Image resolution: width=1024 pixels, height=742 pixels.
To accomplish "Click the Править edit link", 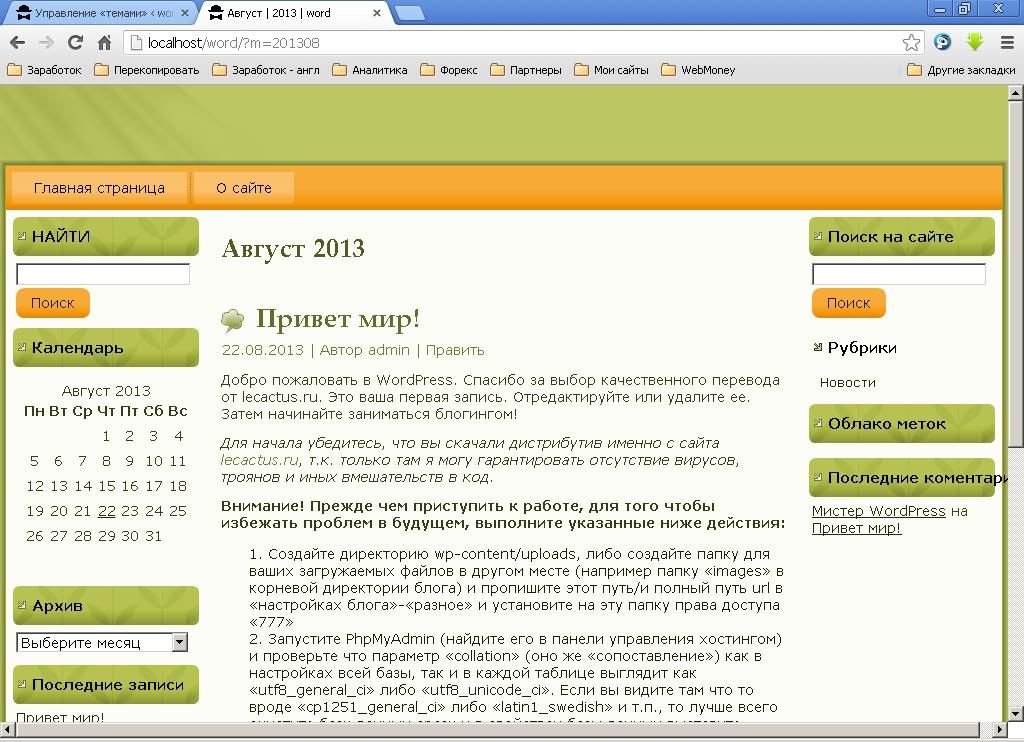I will point(455,350).
